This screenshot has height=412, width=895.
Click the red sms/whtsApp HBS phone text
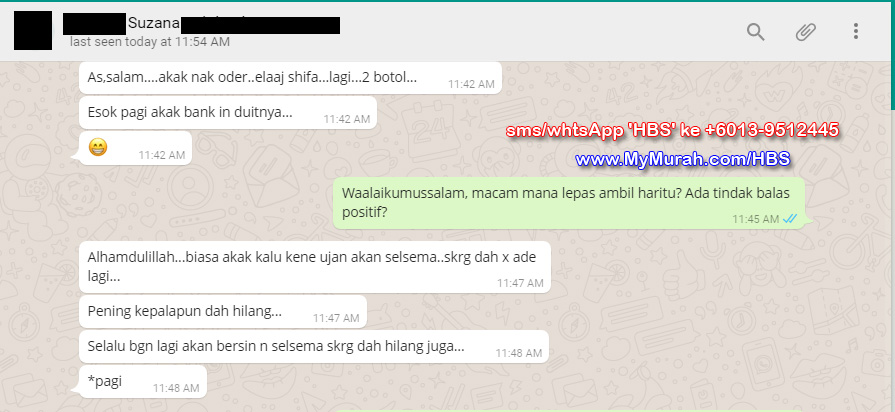tap(672, 130)
